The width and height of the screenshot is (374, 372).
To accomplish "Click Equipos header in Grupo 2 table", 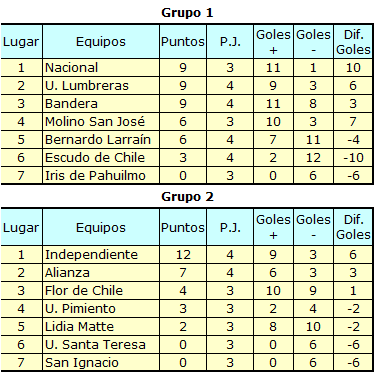I will (x=101, y=228).
